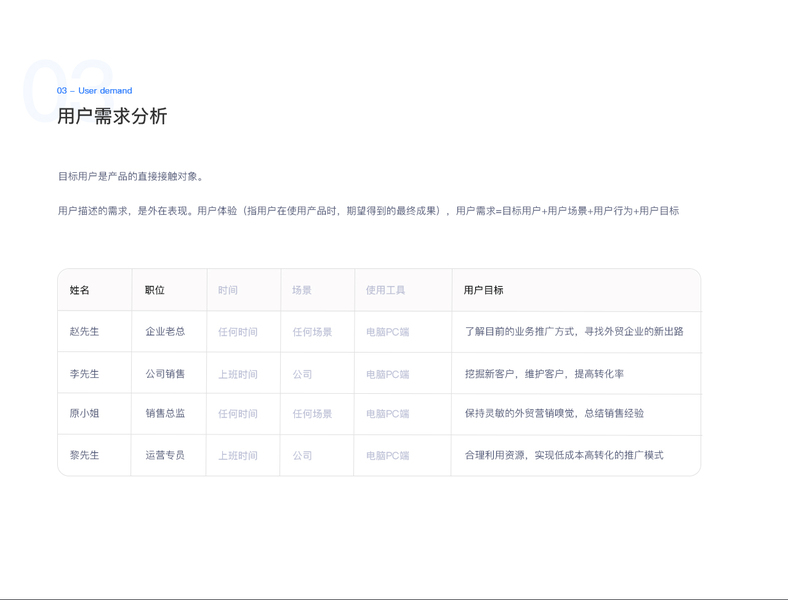Select the name cell '黎先生'
This screenshot has height=600, width=788.
[x=84, y=455]
